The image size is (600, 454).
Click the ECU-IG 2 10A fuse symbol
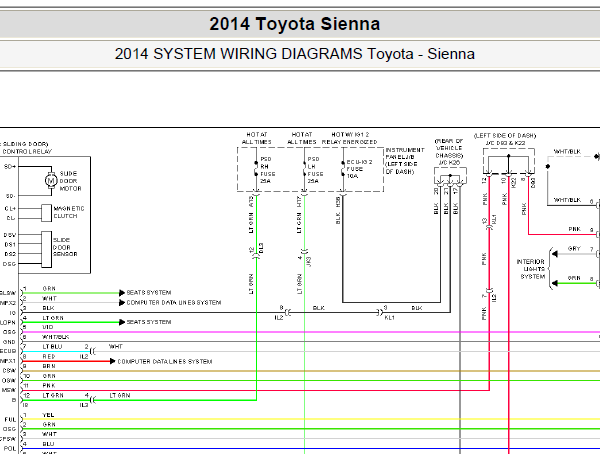(343, 168)
